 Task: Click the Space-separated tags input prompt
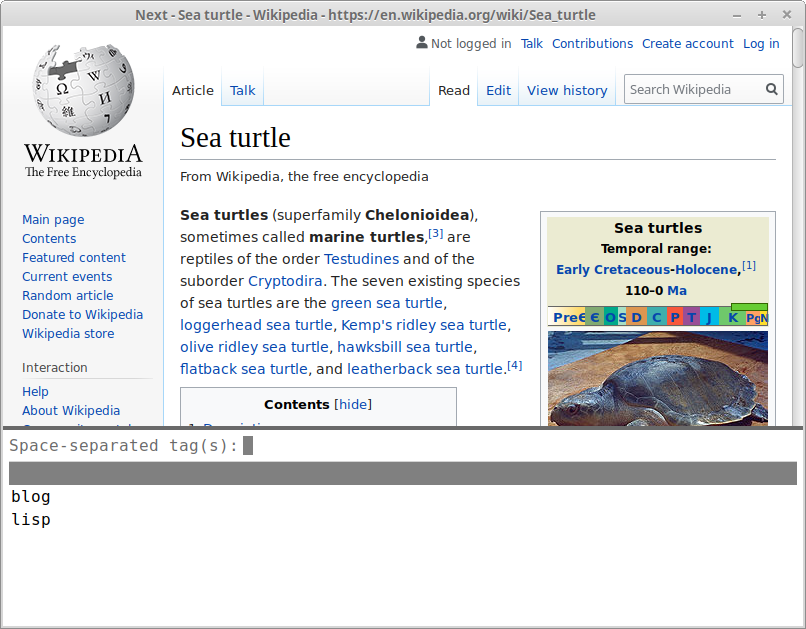coord(403,446)
